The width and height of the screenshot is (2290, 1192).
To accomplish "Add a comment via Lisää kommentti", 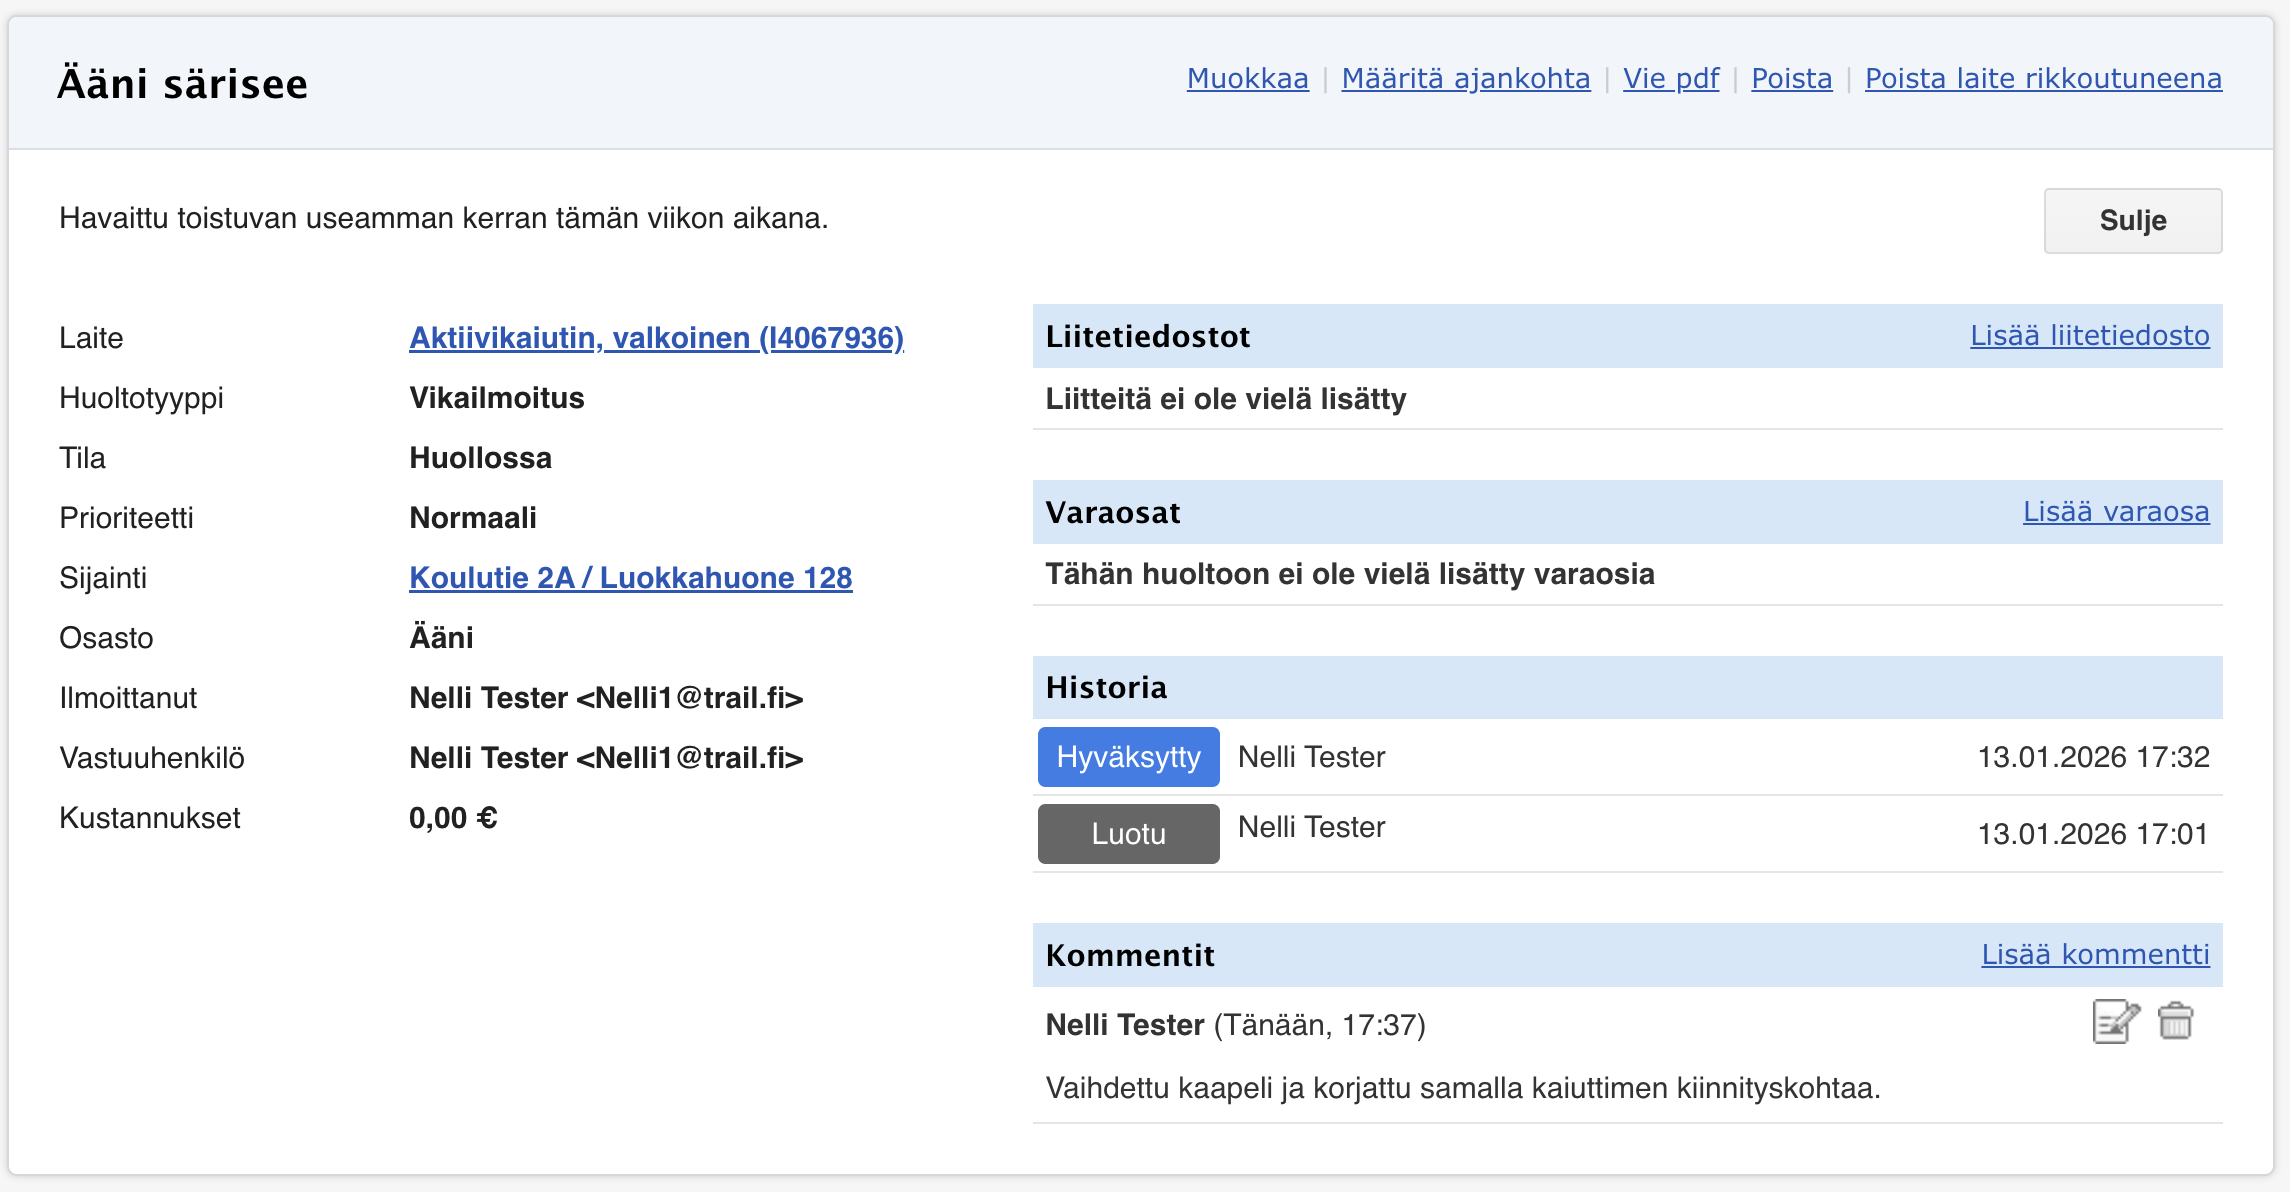I will point(2095,955).
